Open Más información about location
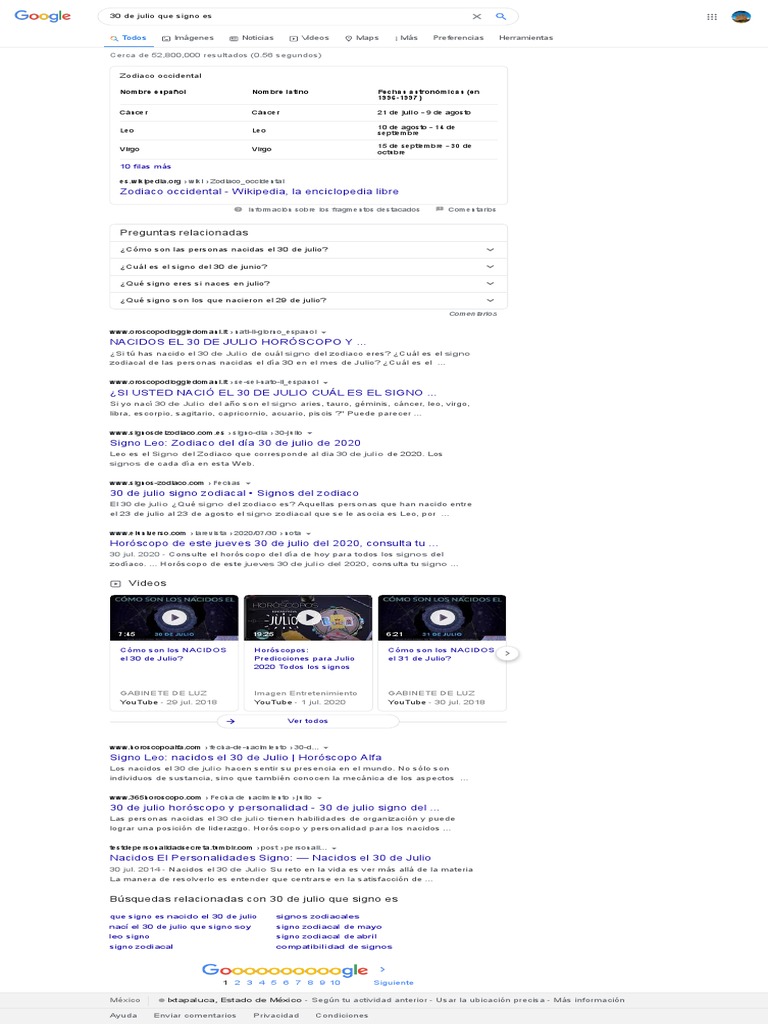 [589, 1000]
